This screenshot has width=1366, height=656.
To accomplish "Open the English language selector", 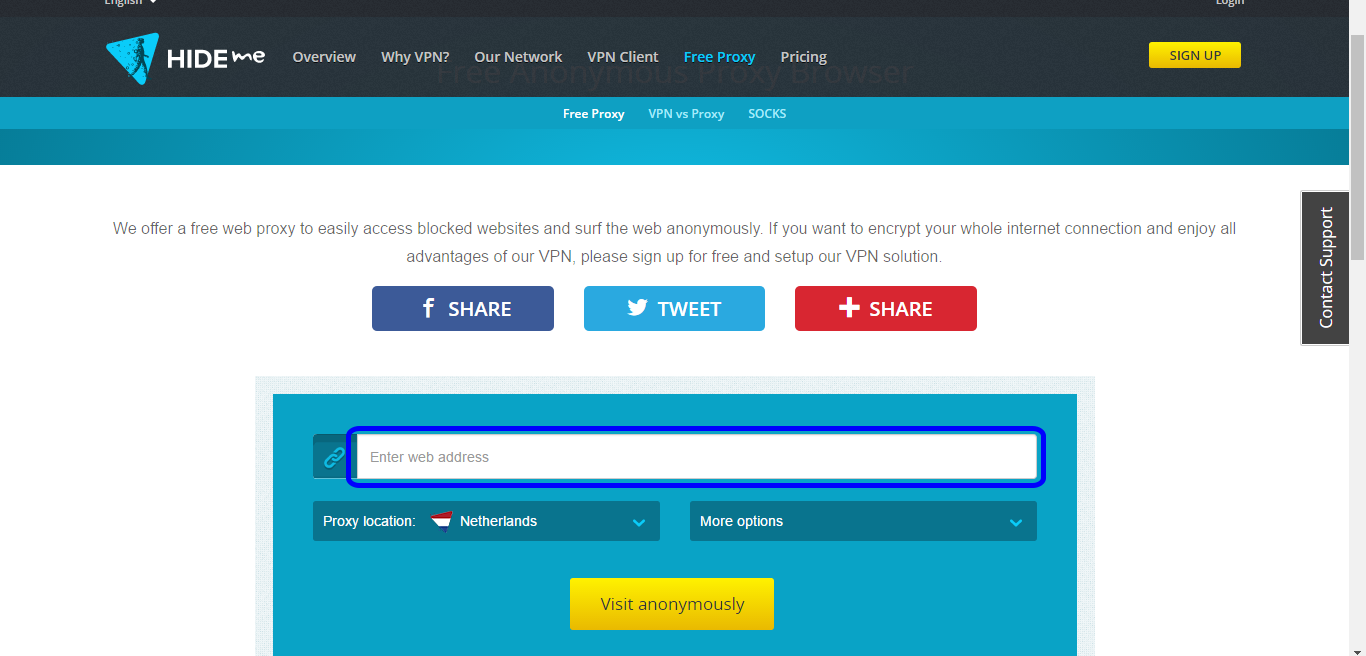I will click(x=130, y=3).
